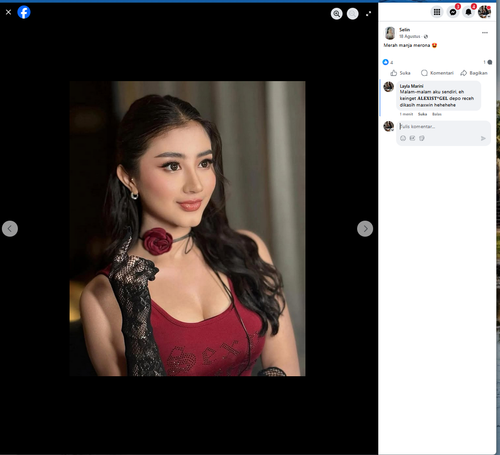The image size is (500, 455).
Task: Send the comment with arrow icon
Action: pos(483,138)
